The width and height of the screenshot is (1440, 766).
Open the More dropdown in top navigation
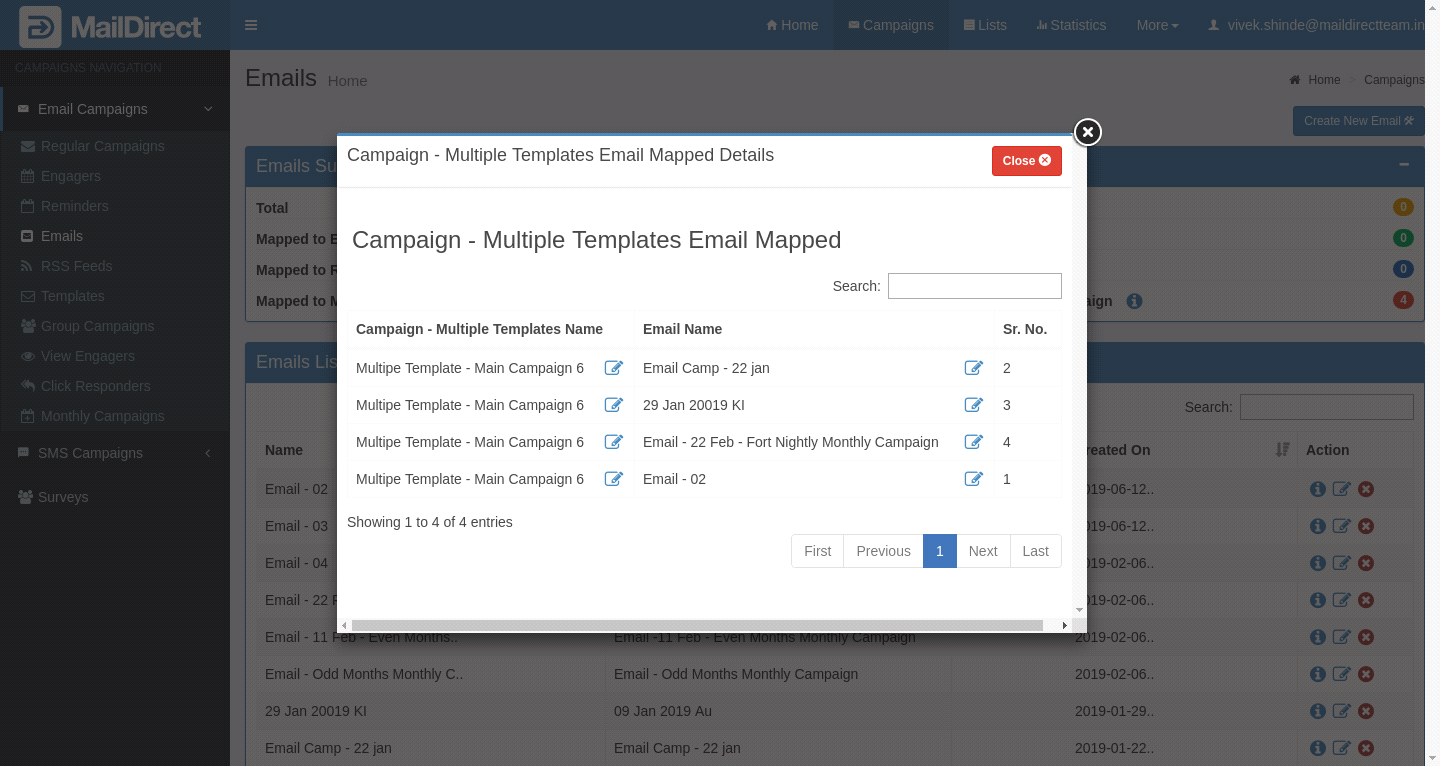click(x=1157, y=25)
